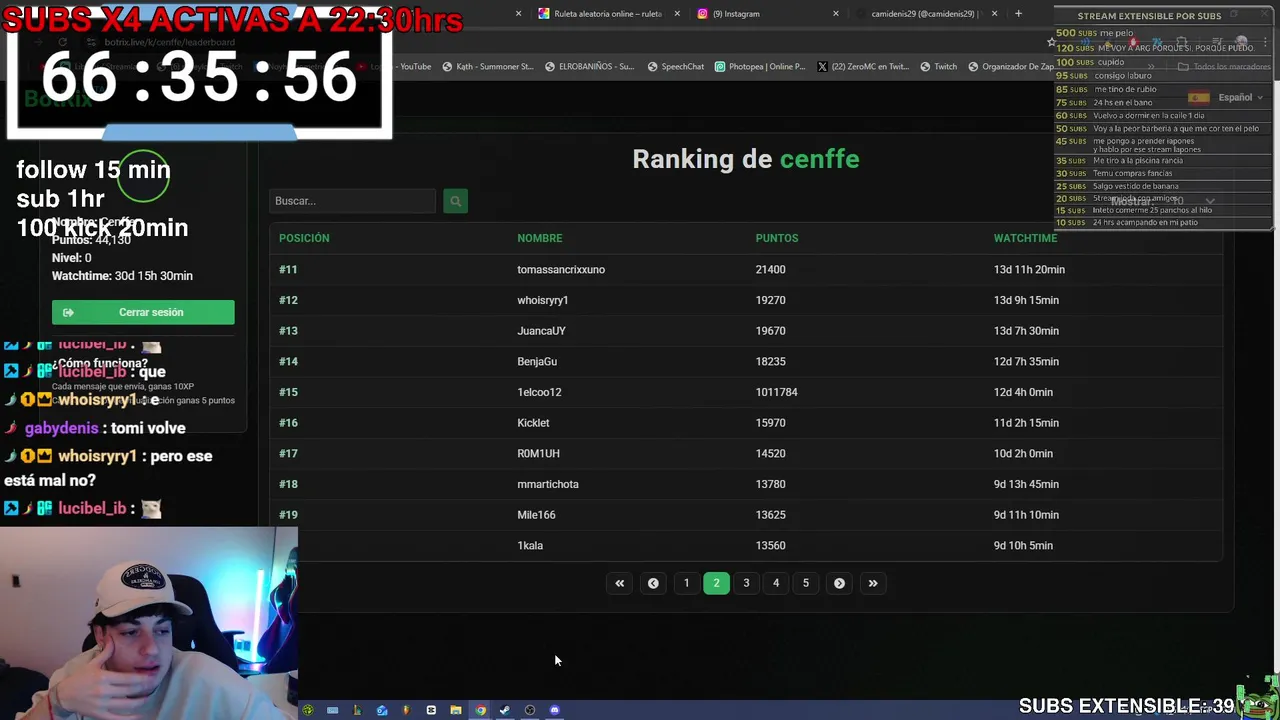Open Discord from the taskbar
The width and height of the screenshot is (1280, 720).
tap(555, 710)
